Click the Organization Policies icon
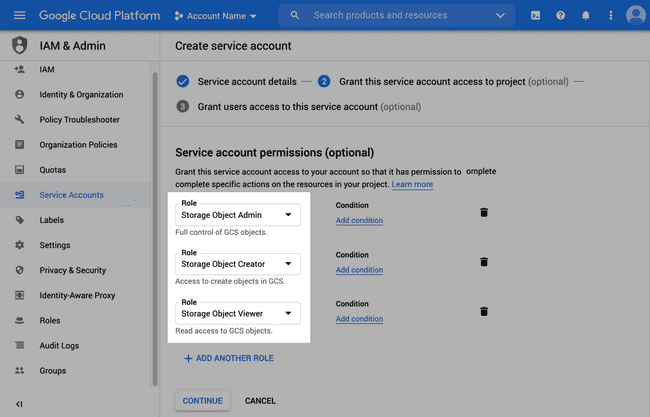The image size is (650, 417). (x=19, y=144)
